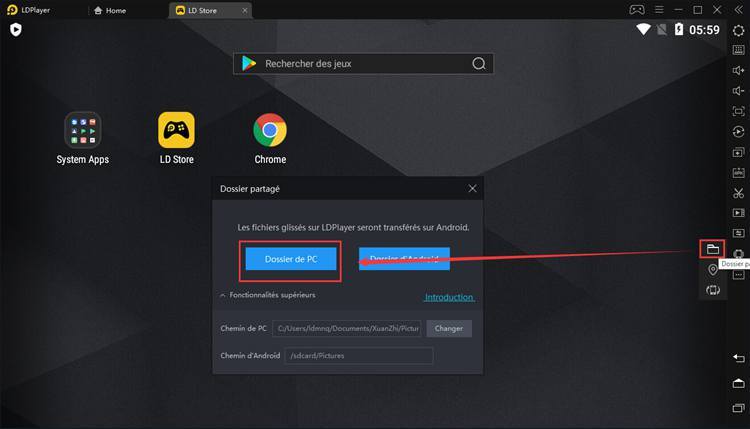Click the 05:59 clock
Screen dimensions: 750x429
click(704, 30)
